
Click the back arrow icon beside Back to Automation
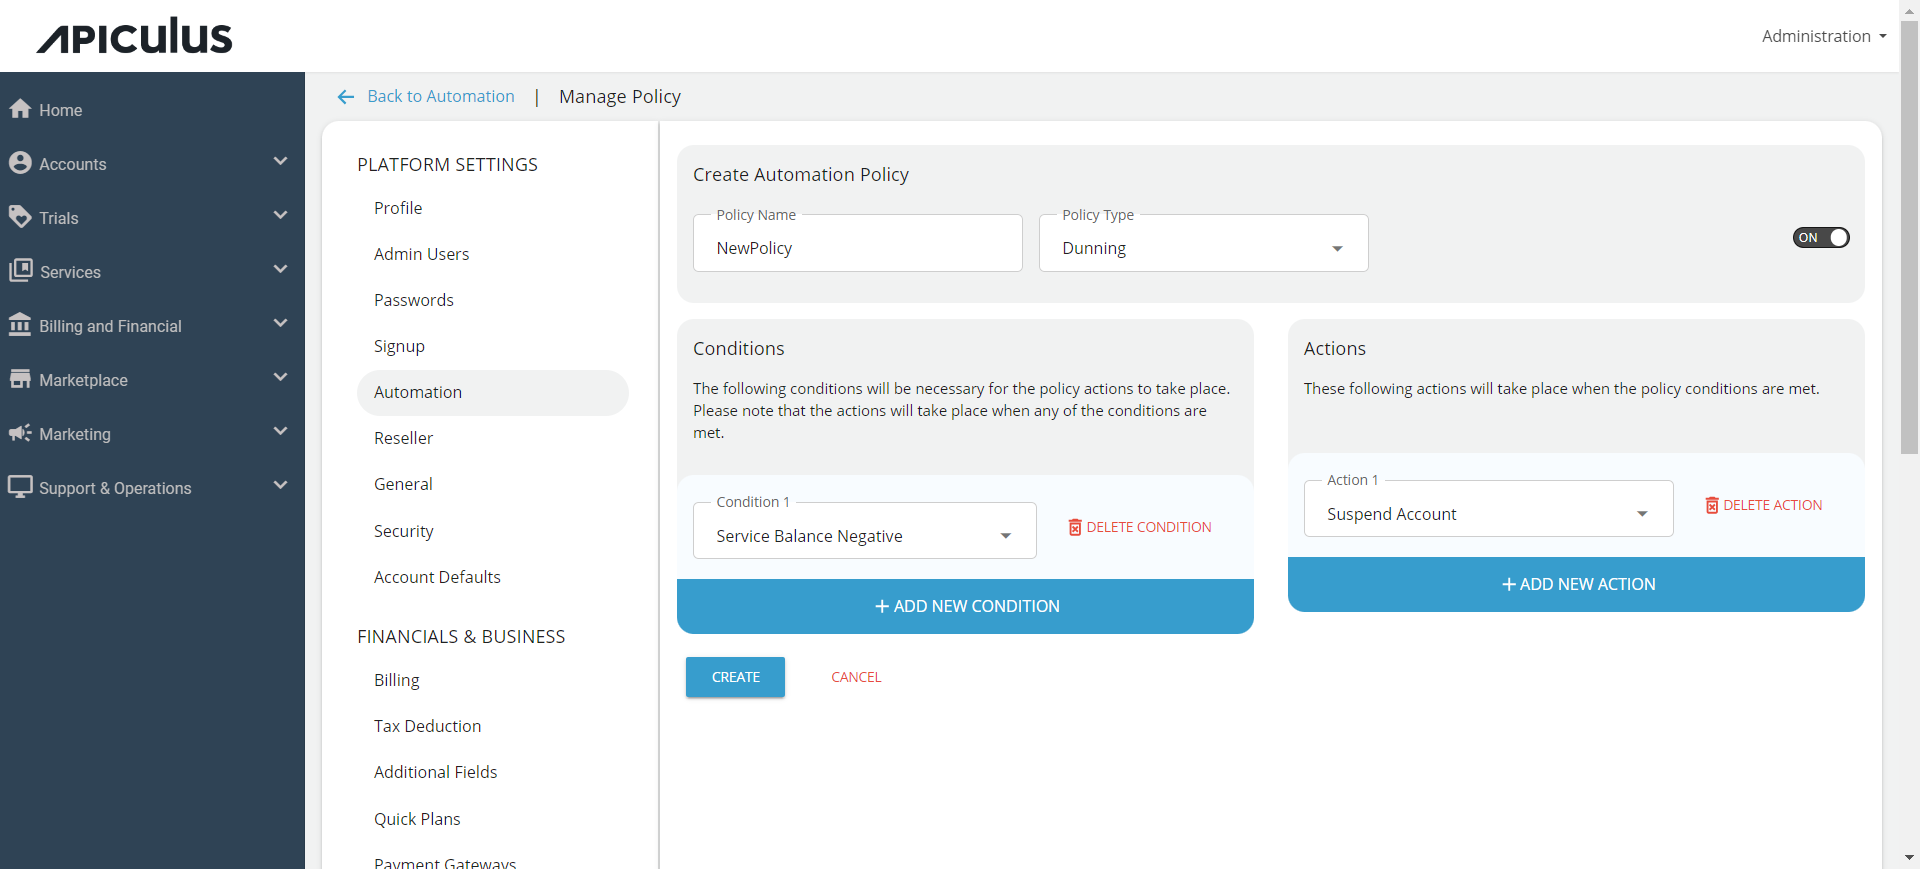346,97
